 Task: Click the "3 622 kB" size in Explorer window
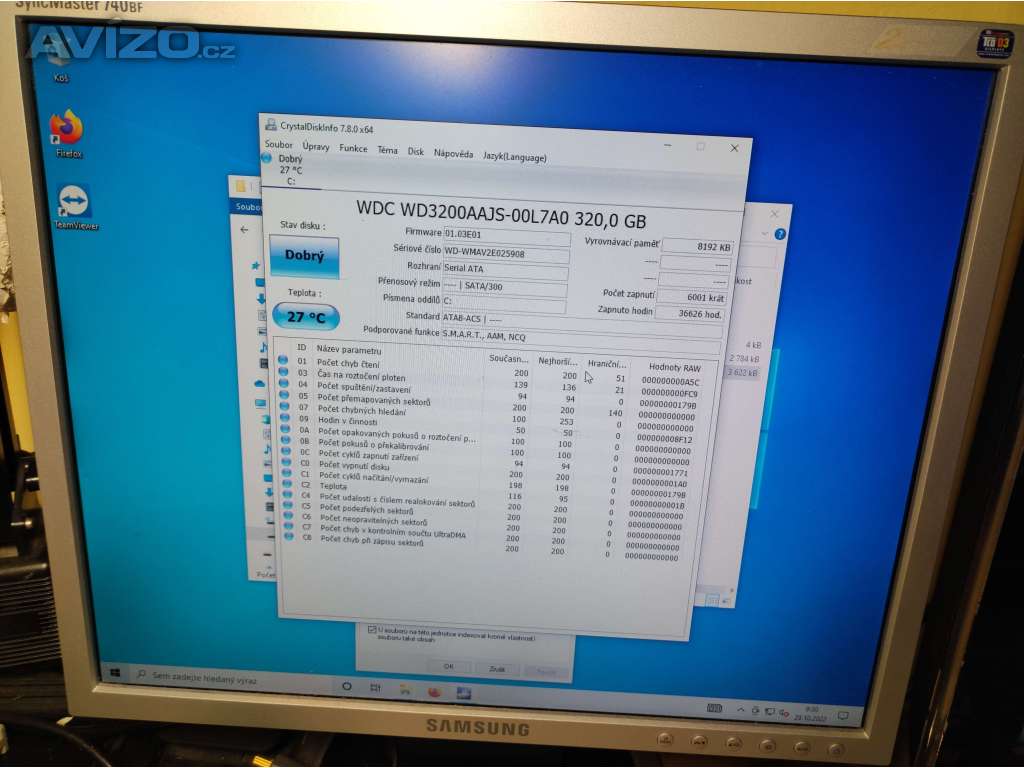click(x=743, y=373)
